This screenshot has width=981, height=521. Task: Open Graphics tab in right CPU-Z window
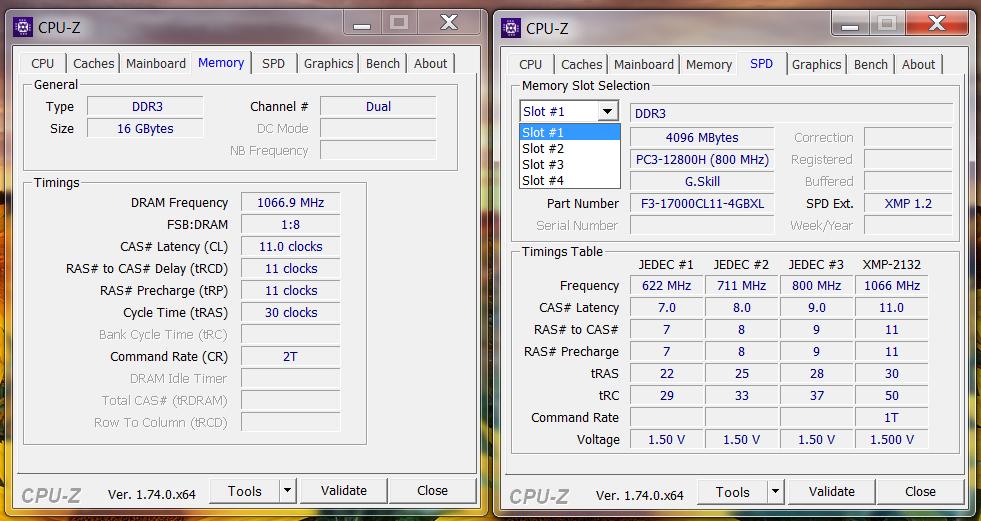tap(816, 64)
